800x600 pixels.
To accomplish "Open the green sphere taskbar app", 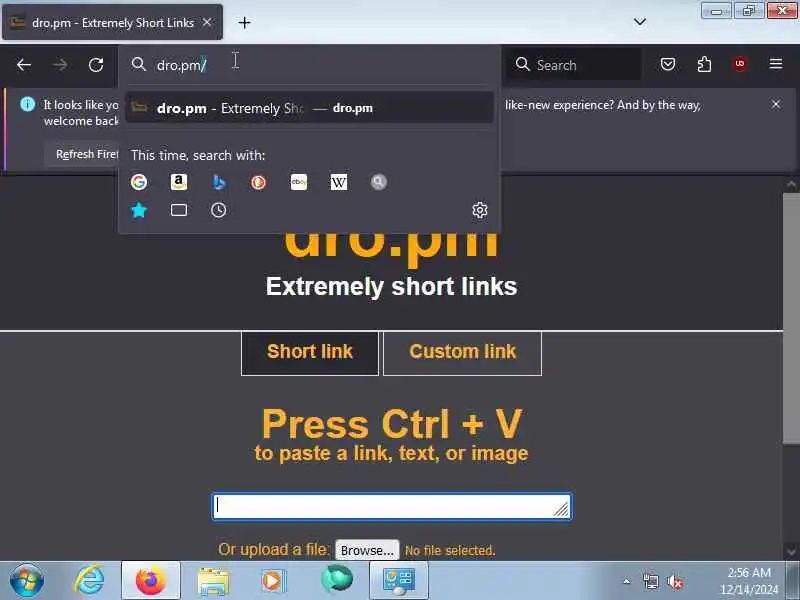I will (337, 580).
